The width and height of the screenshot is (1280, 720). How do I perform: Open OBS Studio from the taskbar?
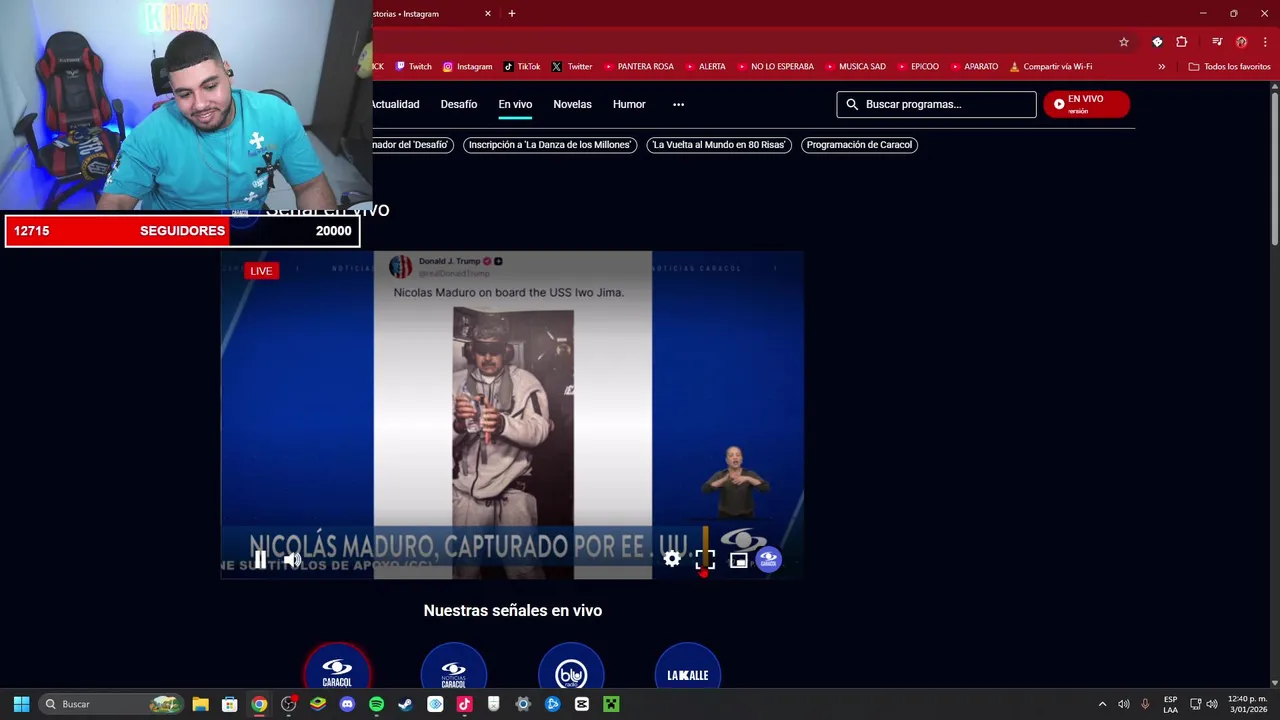tap(288, 704)
